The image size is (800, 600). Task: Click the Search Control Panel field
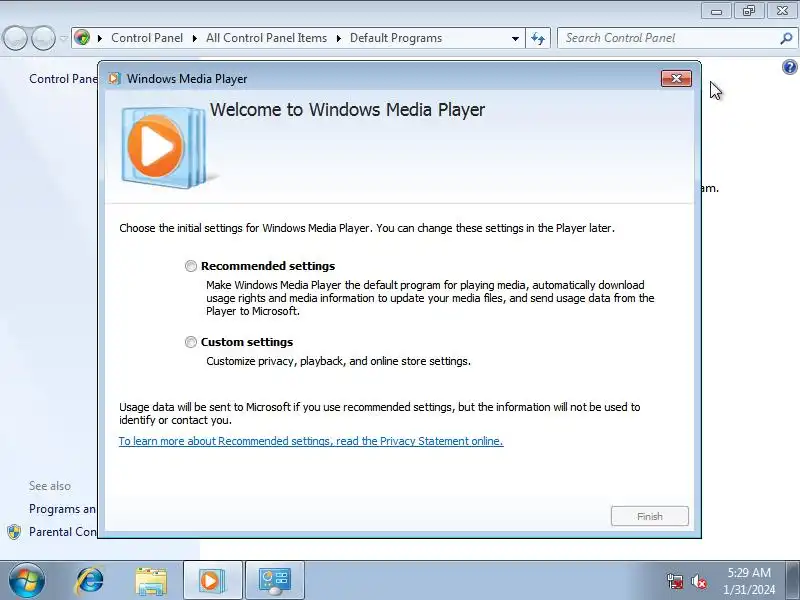pyautogui.click(x=669, y=38)
